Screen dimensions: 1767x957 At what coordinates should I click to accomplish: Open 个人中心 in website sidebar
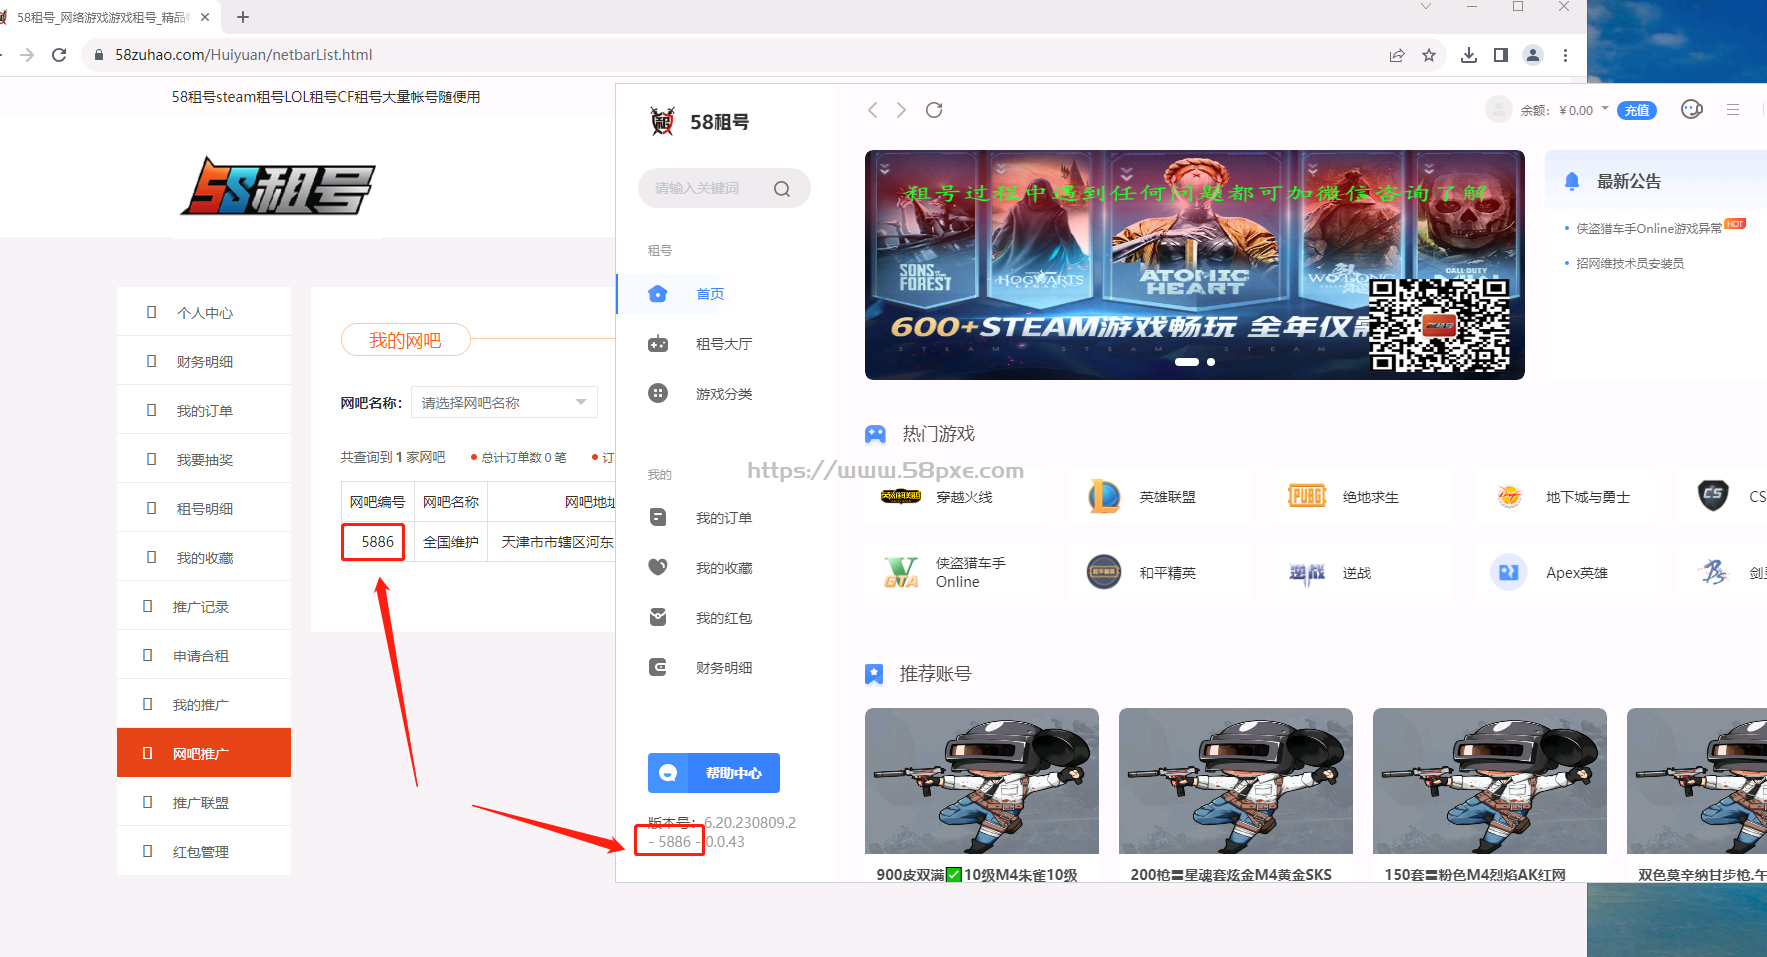pos(204,312)
